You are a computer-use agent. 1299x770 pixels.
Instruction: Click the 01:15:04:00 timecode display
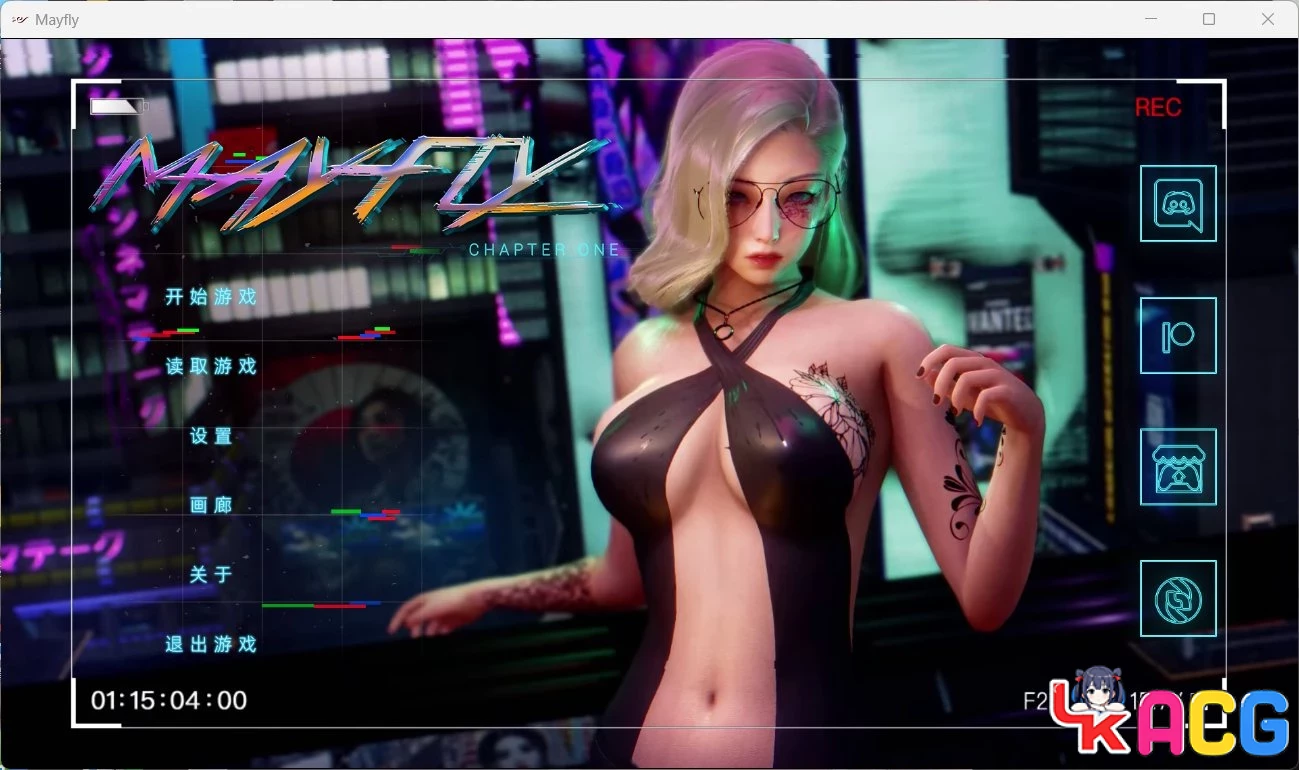[x=169, y=700]
